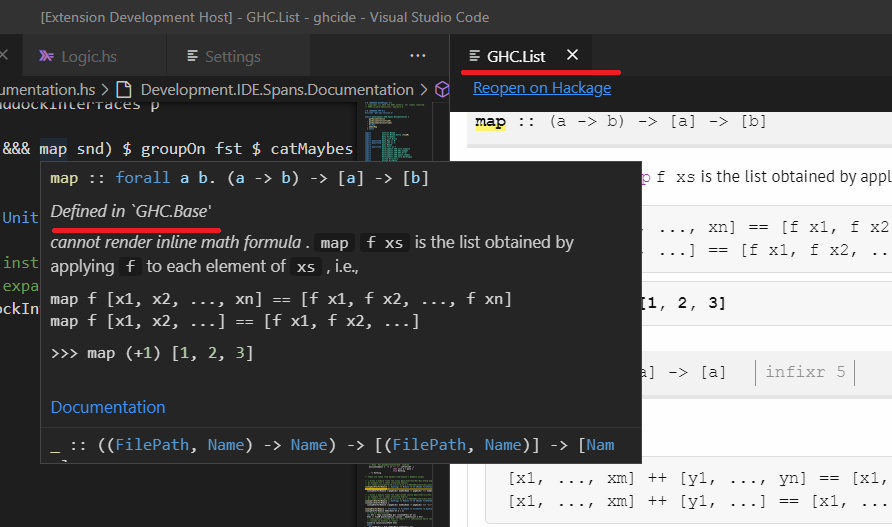
Task: Close the cut-off tab at far left
Action: (4, 55)
